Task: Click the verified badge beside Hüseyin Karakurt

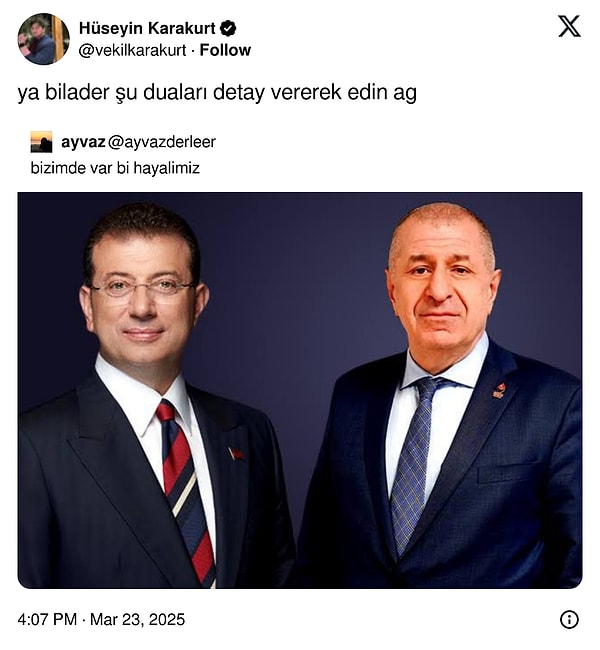Action: pos(228,29)
